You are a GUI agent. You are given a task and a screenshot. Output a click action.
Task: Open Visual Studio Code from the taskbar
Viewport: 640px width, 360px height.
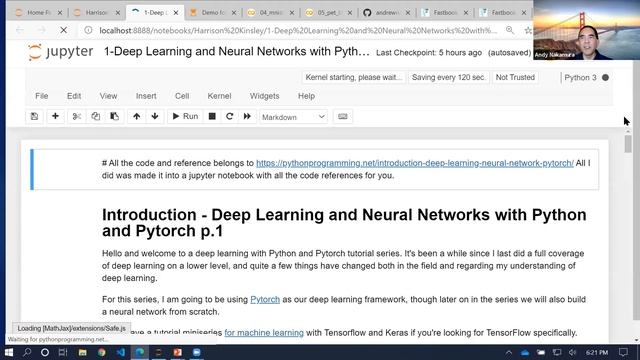click(121, 352)
